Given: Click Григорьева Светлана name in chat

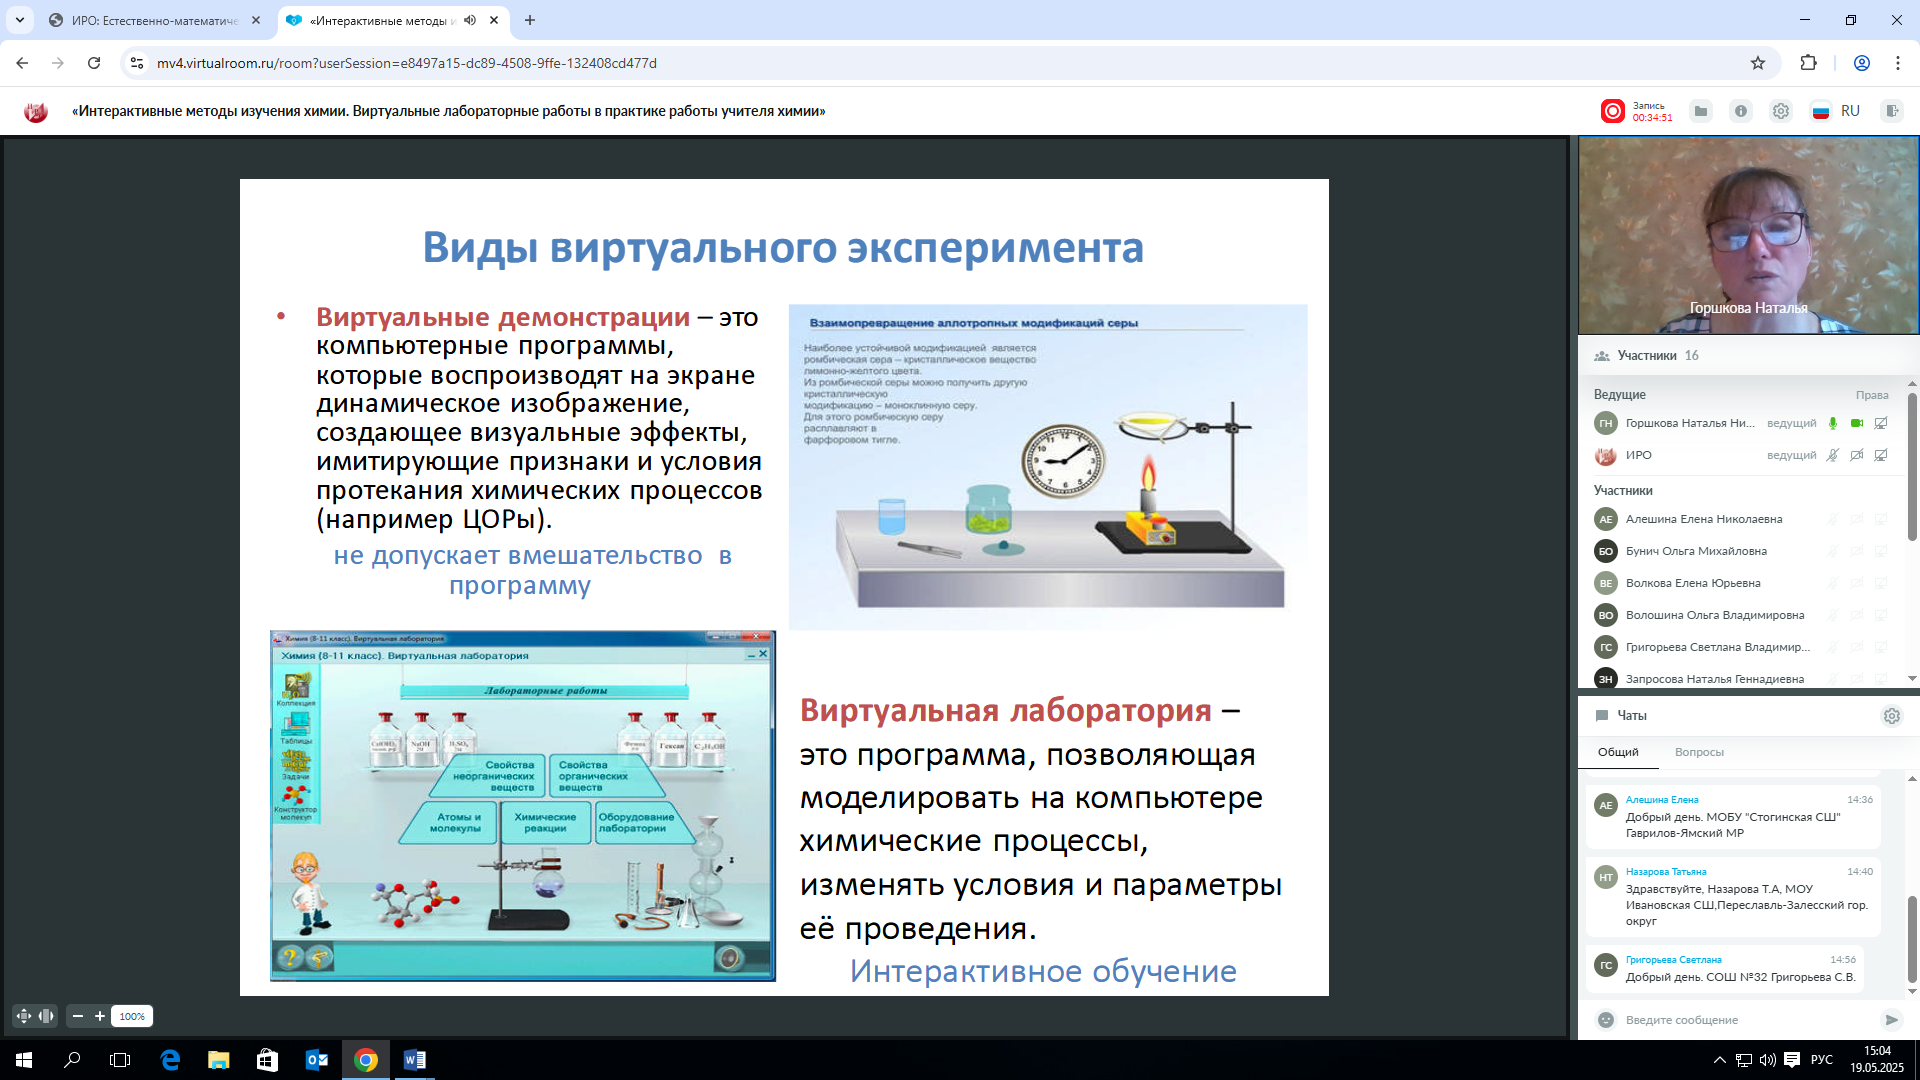Looking at the screenshot, I should (1674, 960).
